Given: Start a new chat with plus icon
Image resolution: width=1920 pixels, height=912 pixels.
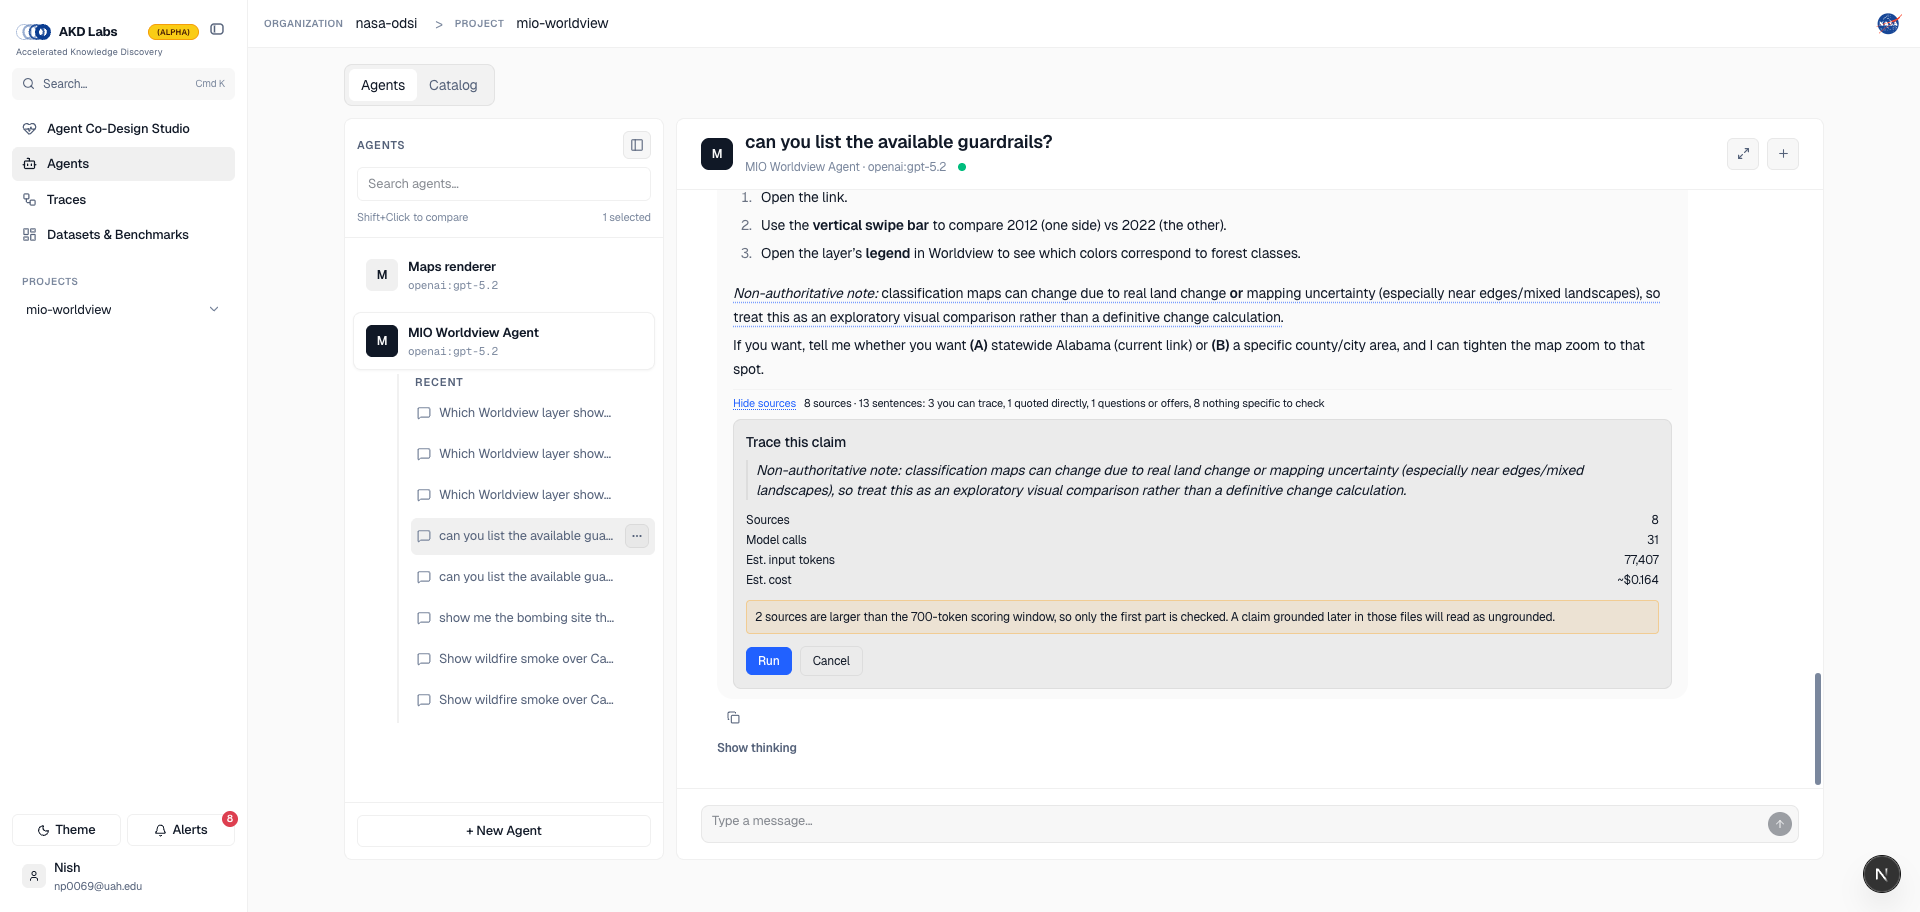Looking at the screenshot, I should click(1783, 154).
